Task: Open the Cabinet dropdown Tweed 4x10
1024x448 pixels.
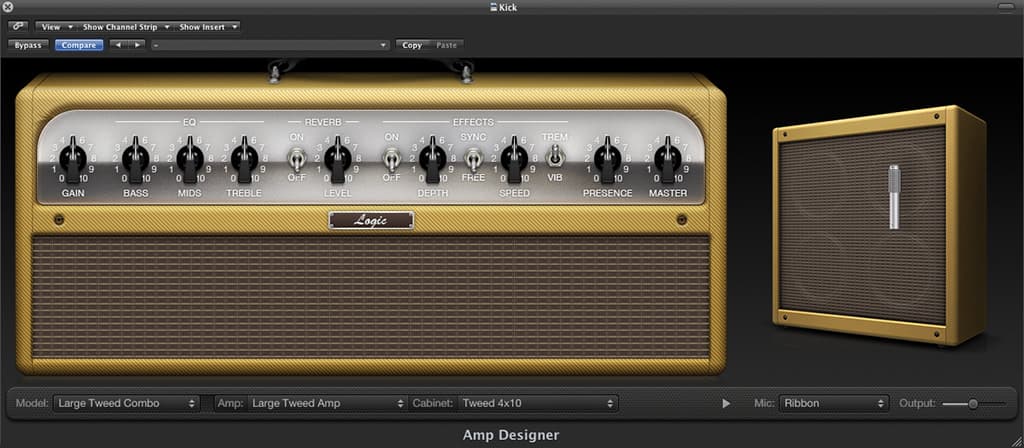Action: [x=538, y=404]
